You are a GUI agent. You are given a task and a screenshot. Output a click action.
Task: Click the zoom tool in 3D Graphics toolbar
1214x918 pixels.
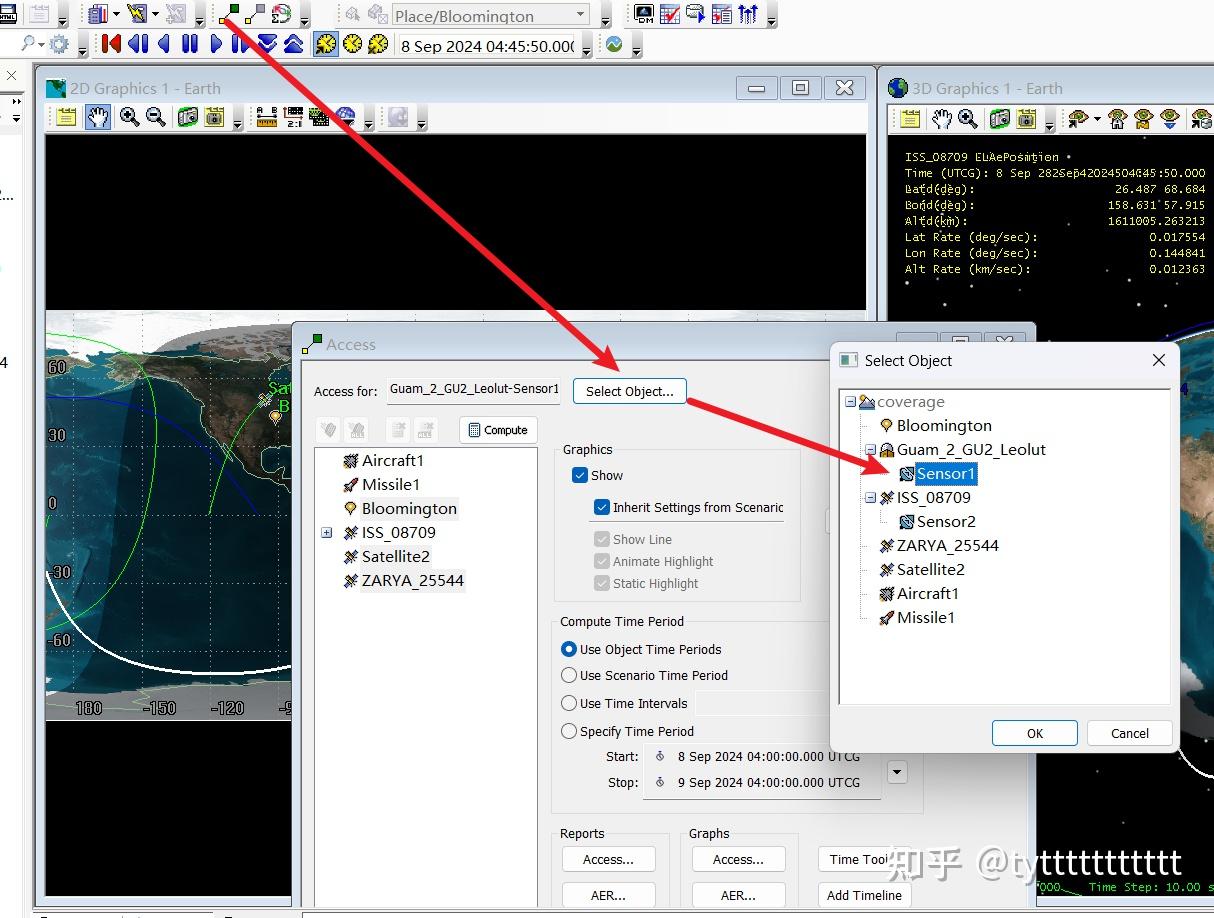(968, 119)
